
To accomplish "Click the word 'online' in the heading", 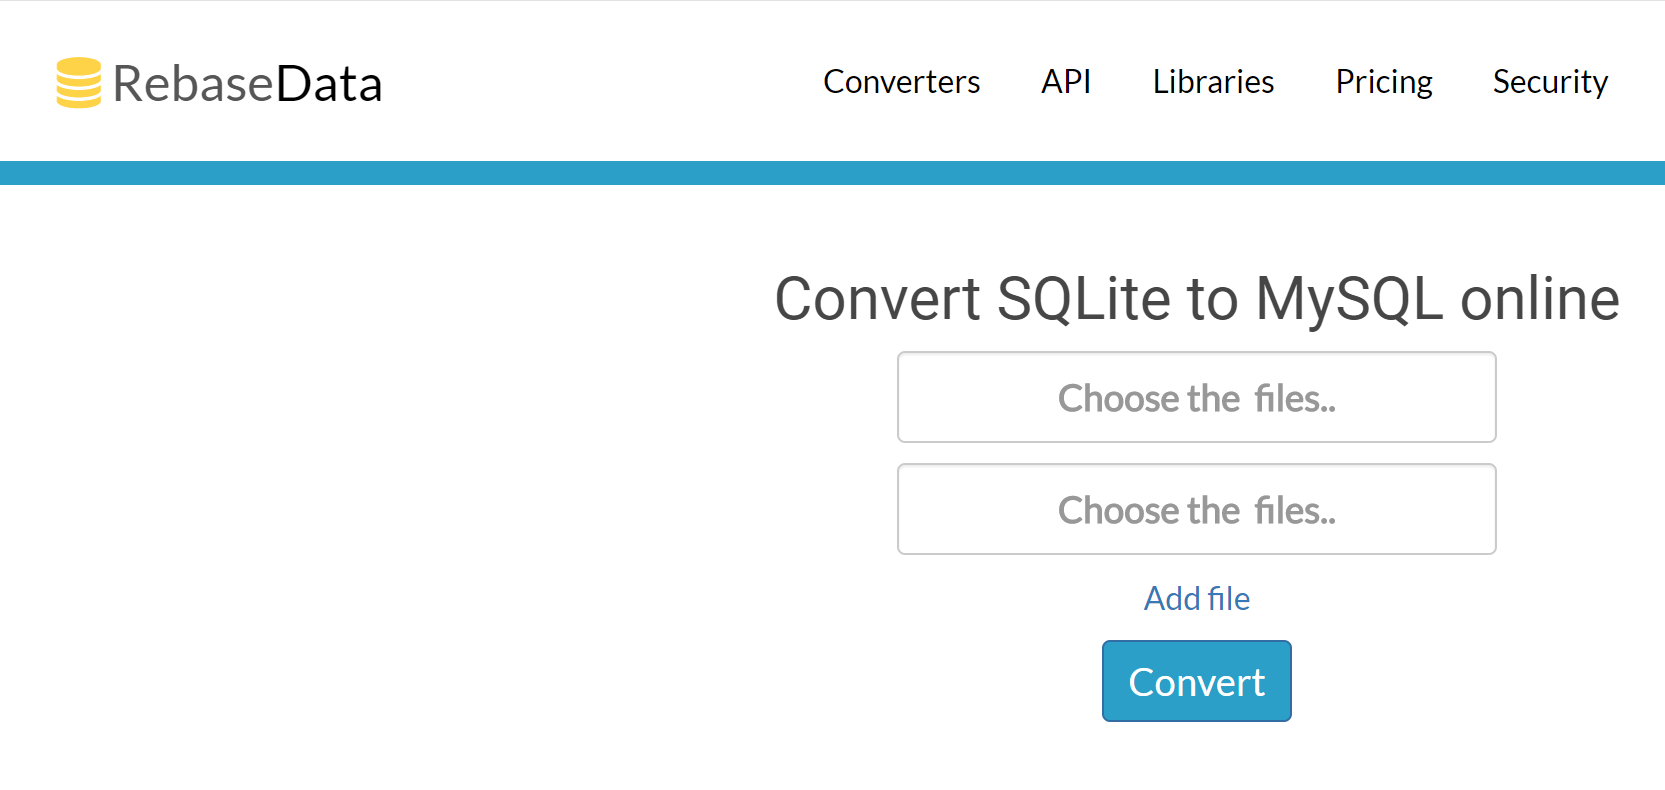I will coord(1539,299).
